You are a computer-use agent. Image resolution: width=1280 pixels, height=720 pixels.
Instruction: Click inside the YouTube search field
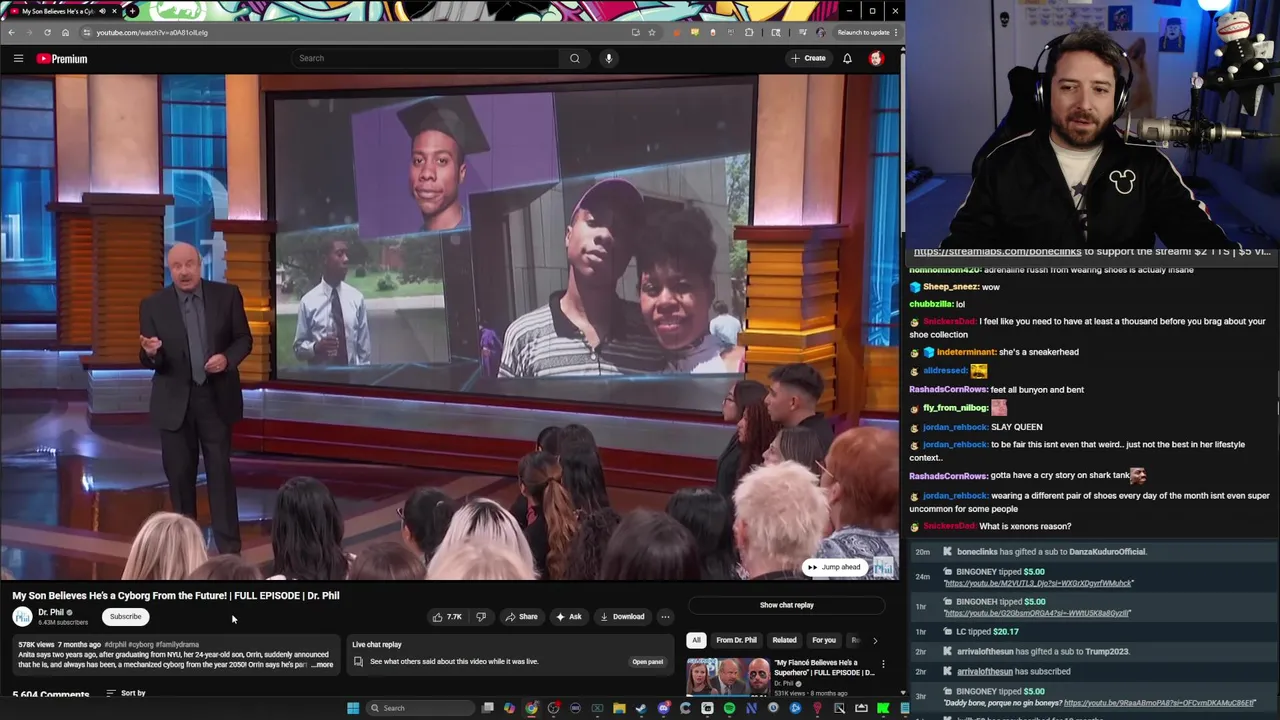(x=425, y=58)
